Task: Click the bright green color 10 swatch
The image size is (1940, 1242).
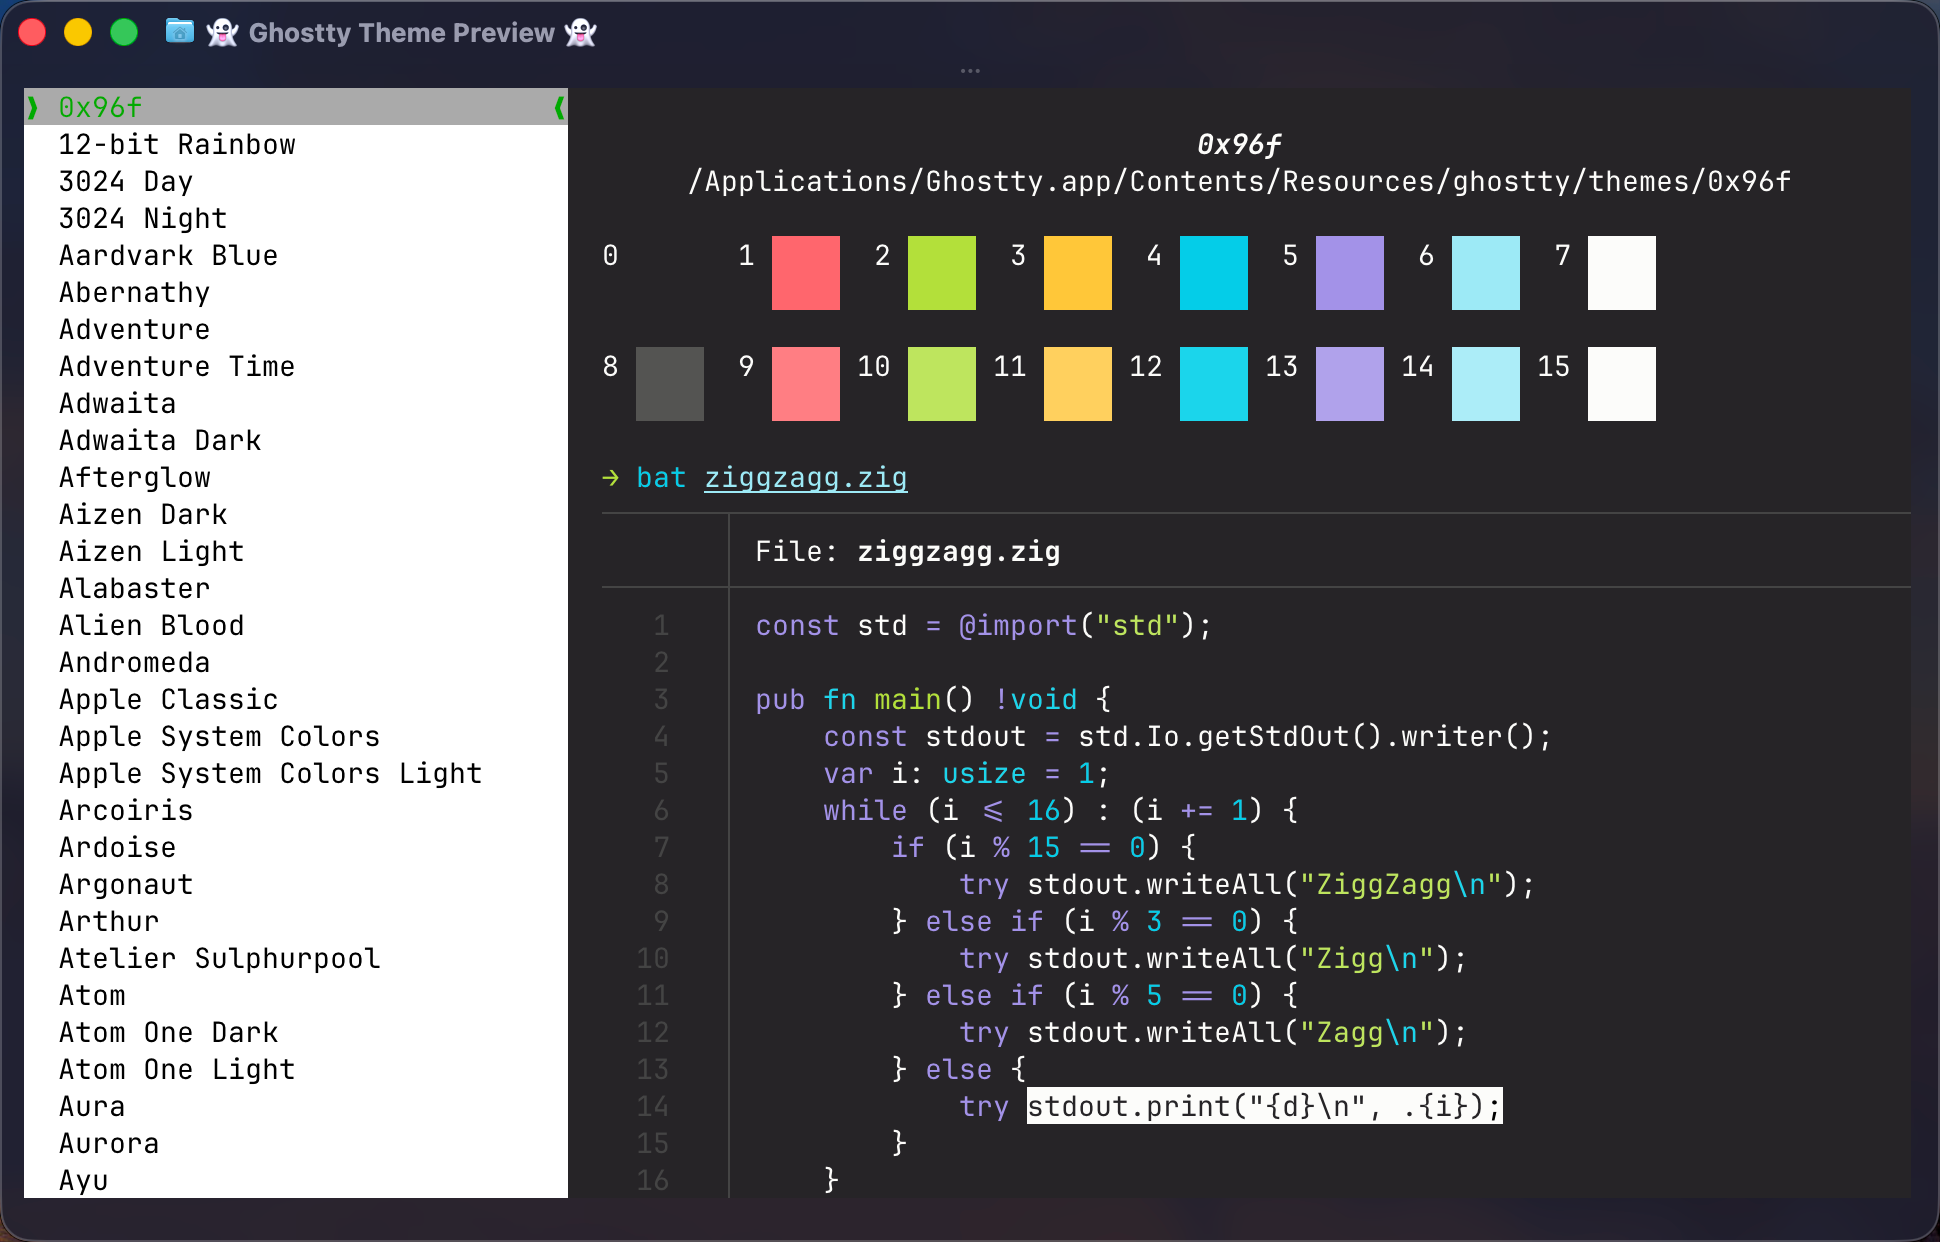Action: [942, 384]
